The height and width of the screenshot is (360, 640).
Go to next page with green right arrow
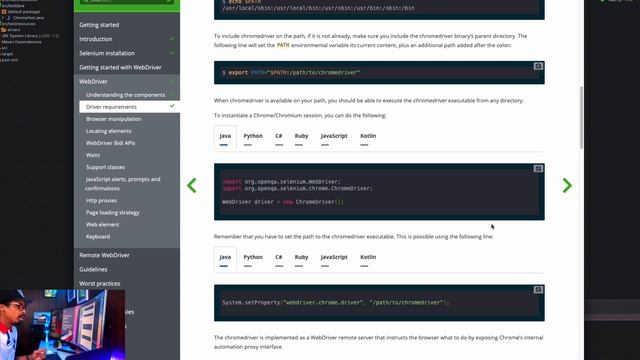567,185
